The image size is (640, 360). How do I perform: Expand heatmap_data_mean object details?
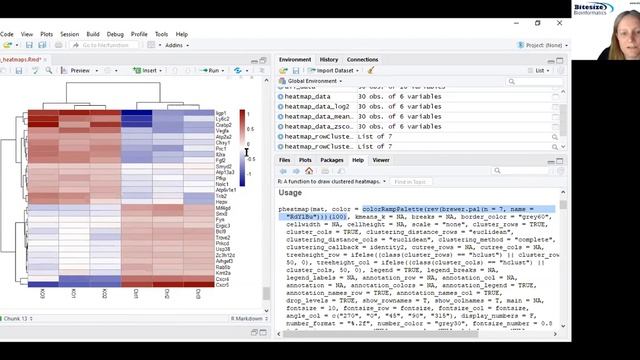pos(280,117)
